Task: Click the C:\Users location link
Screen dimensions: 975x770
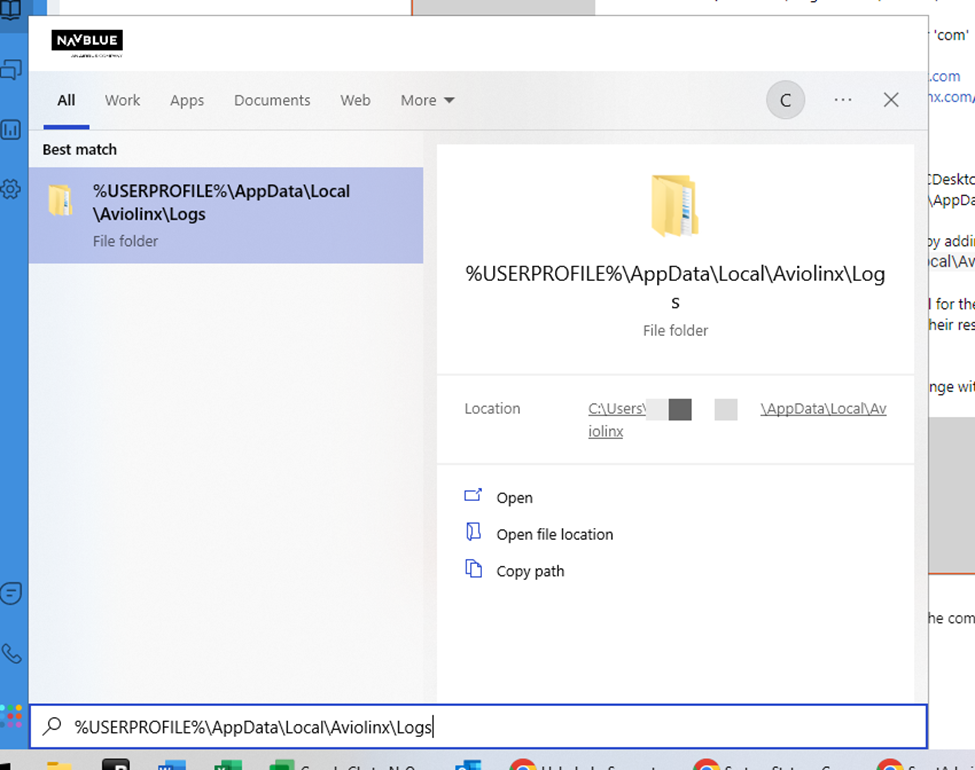Action: click(617, 409)
